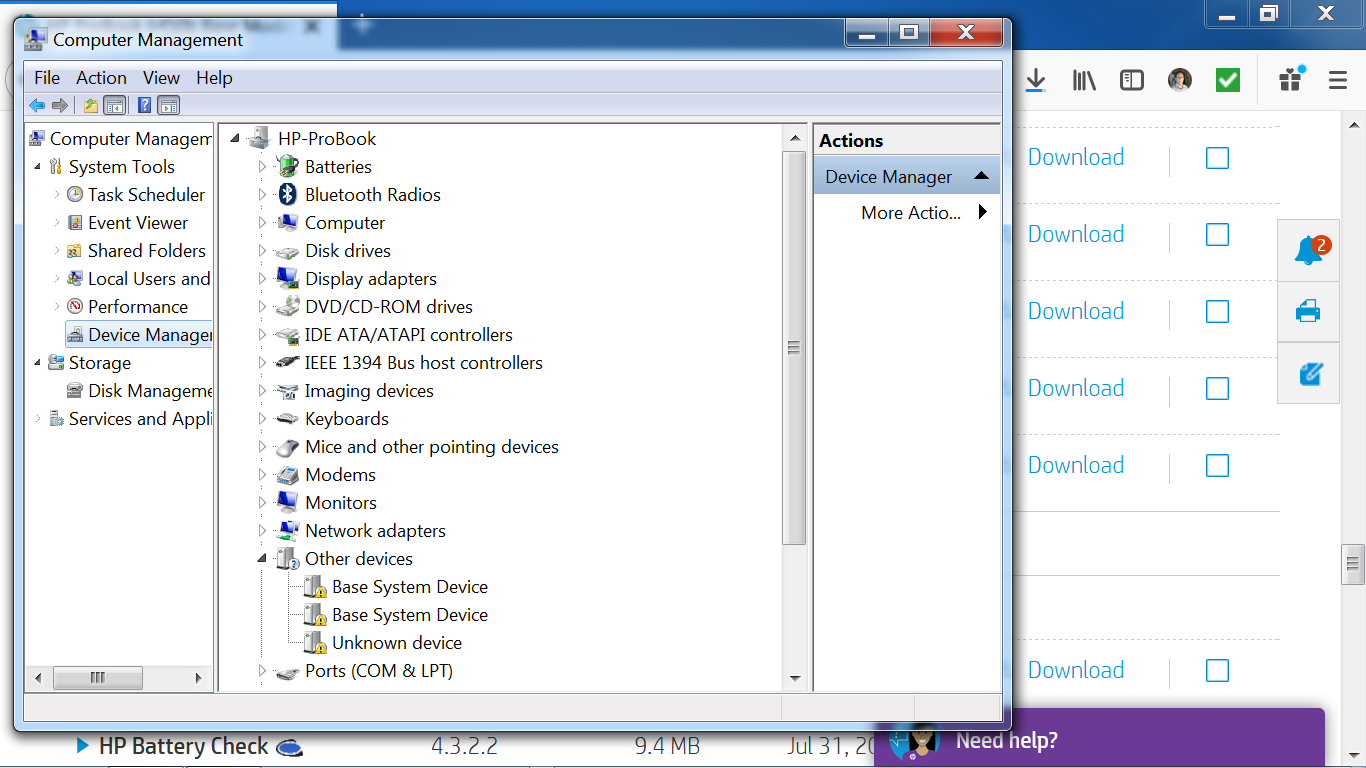1366x768 pixels.
Task: Open the Firefox Library icon
Action: point(1084,80)
